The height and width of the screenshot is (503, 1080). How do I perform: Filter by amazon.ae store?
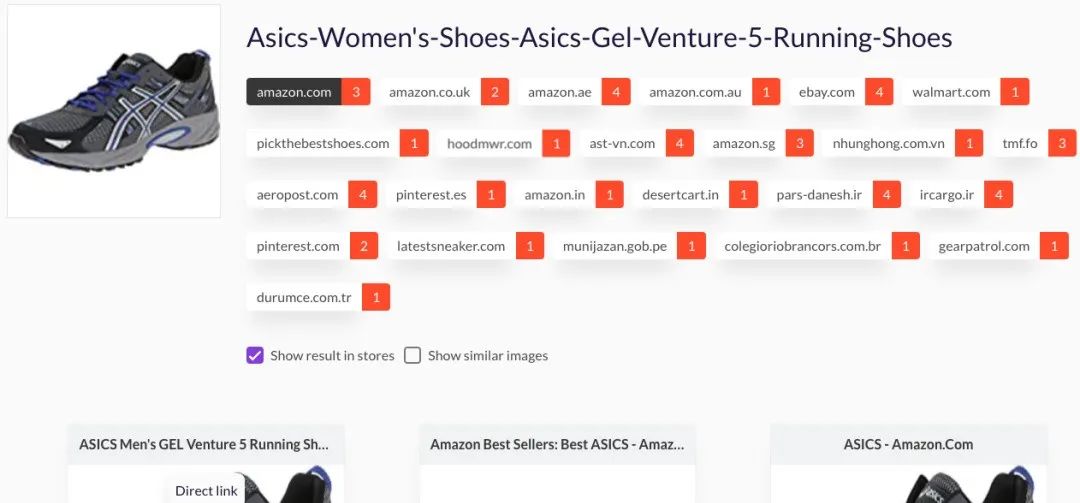pyautogui.click(x=559, y=92)
